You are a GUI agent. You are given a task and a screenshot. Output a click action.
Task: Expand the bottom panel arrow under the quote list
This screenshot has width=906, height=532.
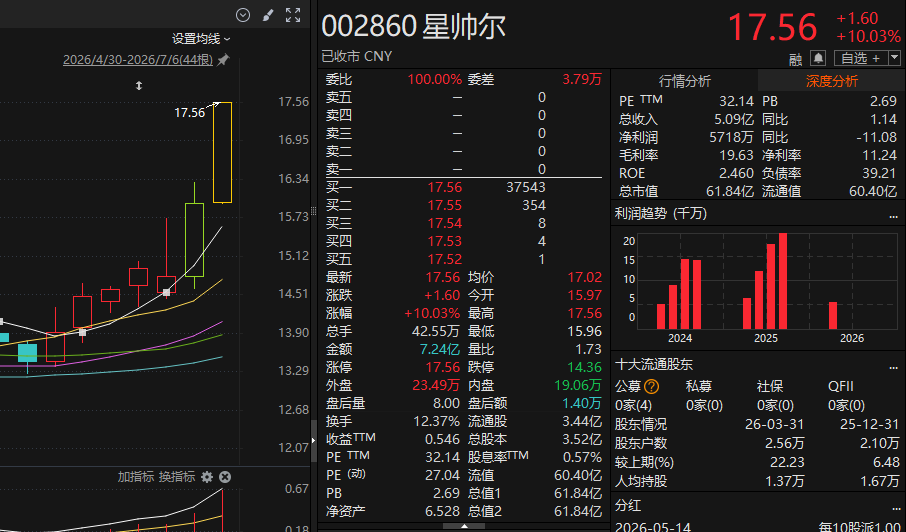click(465, 527)
